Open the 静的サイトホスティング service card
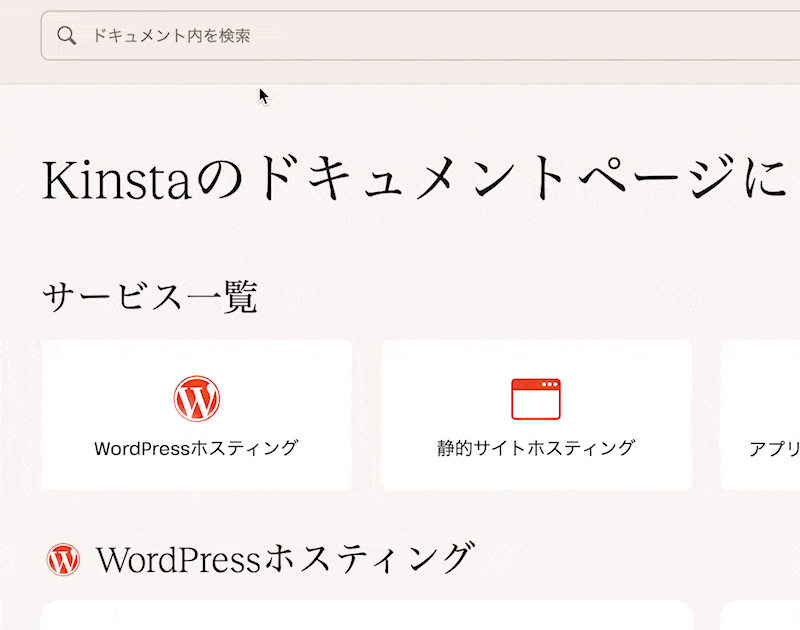The width and height of the screenshot is (800, 630). click(536, 415)
